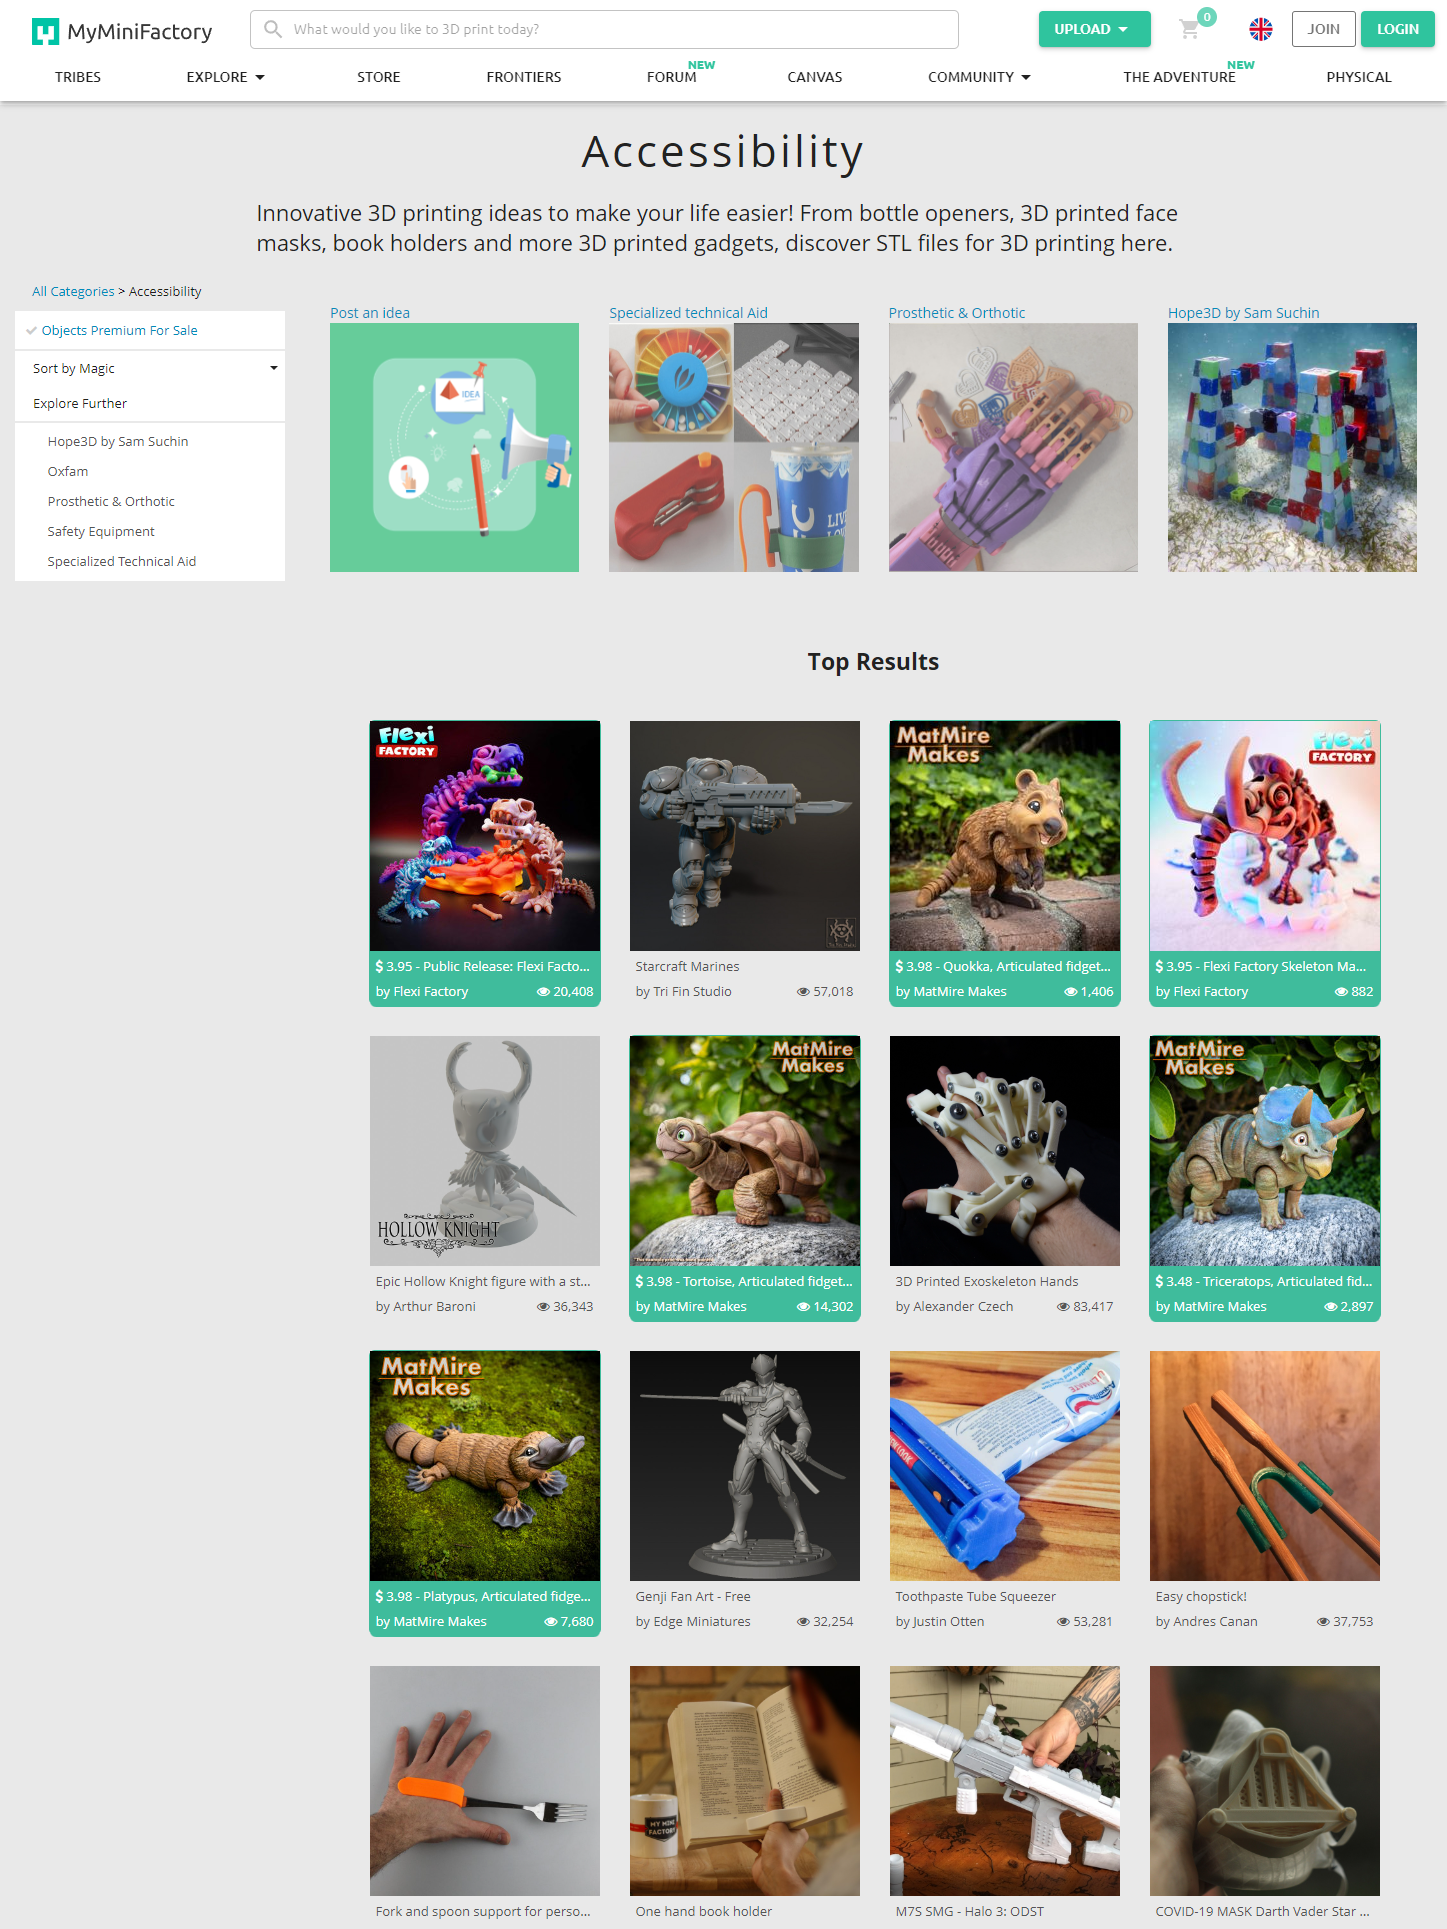Open the Specialized technical Aid category link
The image size is (1447, 1929).
coord(689,313)
